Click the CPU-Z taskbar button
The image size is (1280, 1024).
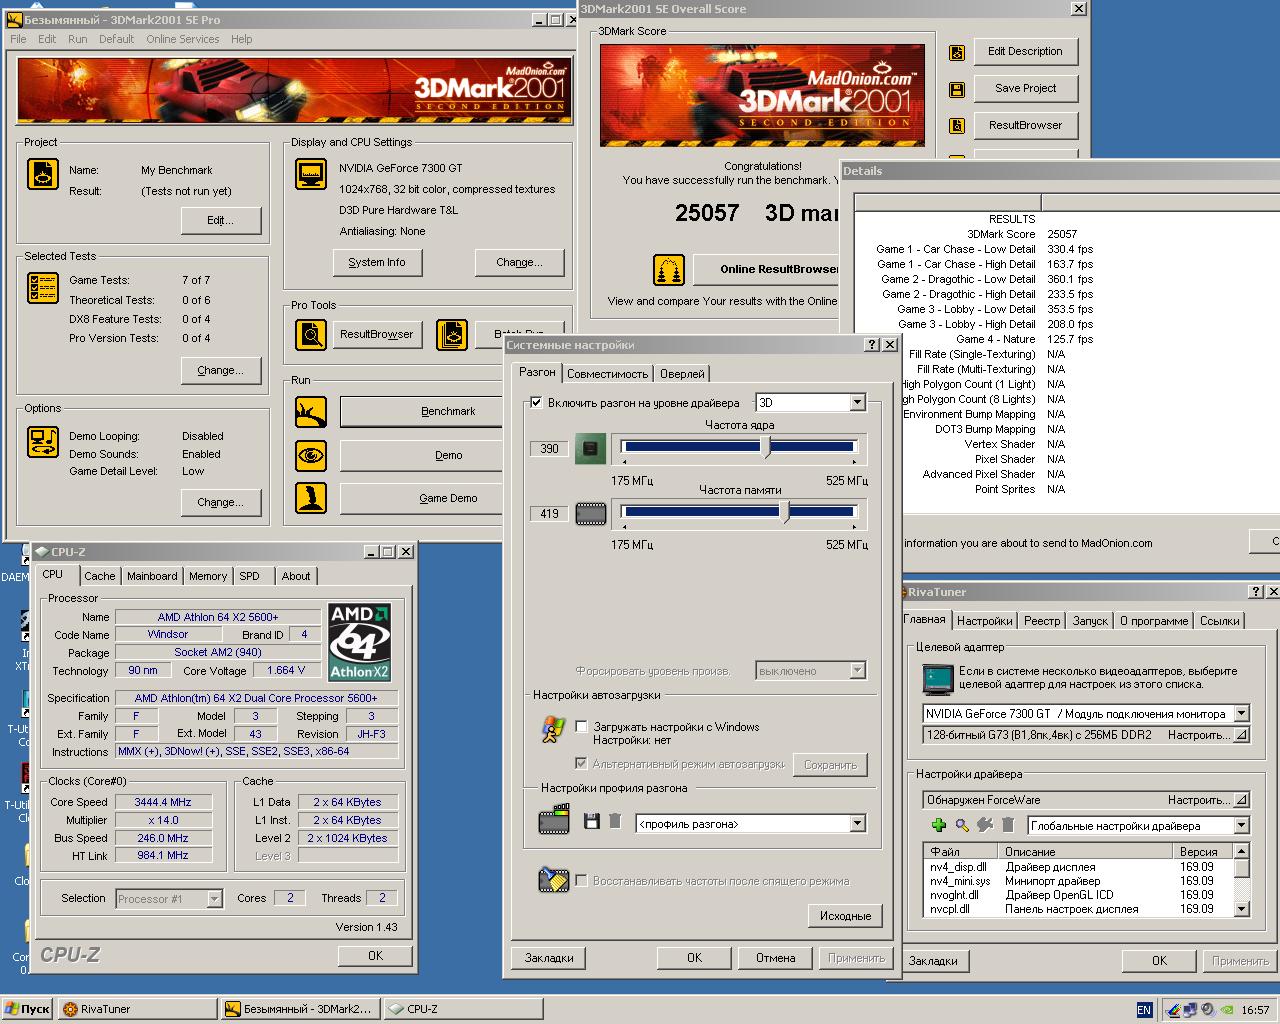pyautogui.click(x=464, y=1009)
